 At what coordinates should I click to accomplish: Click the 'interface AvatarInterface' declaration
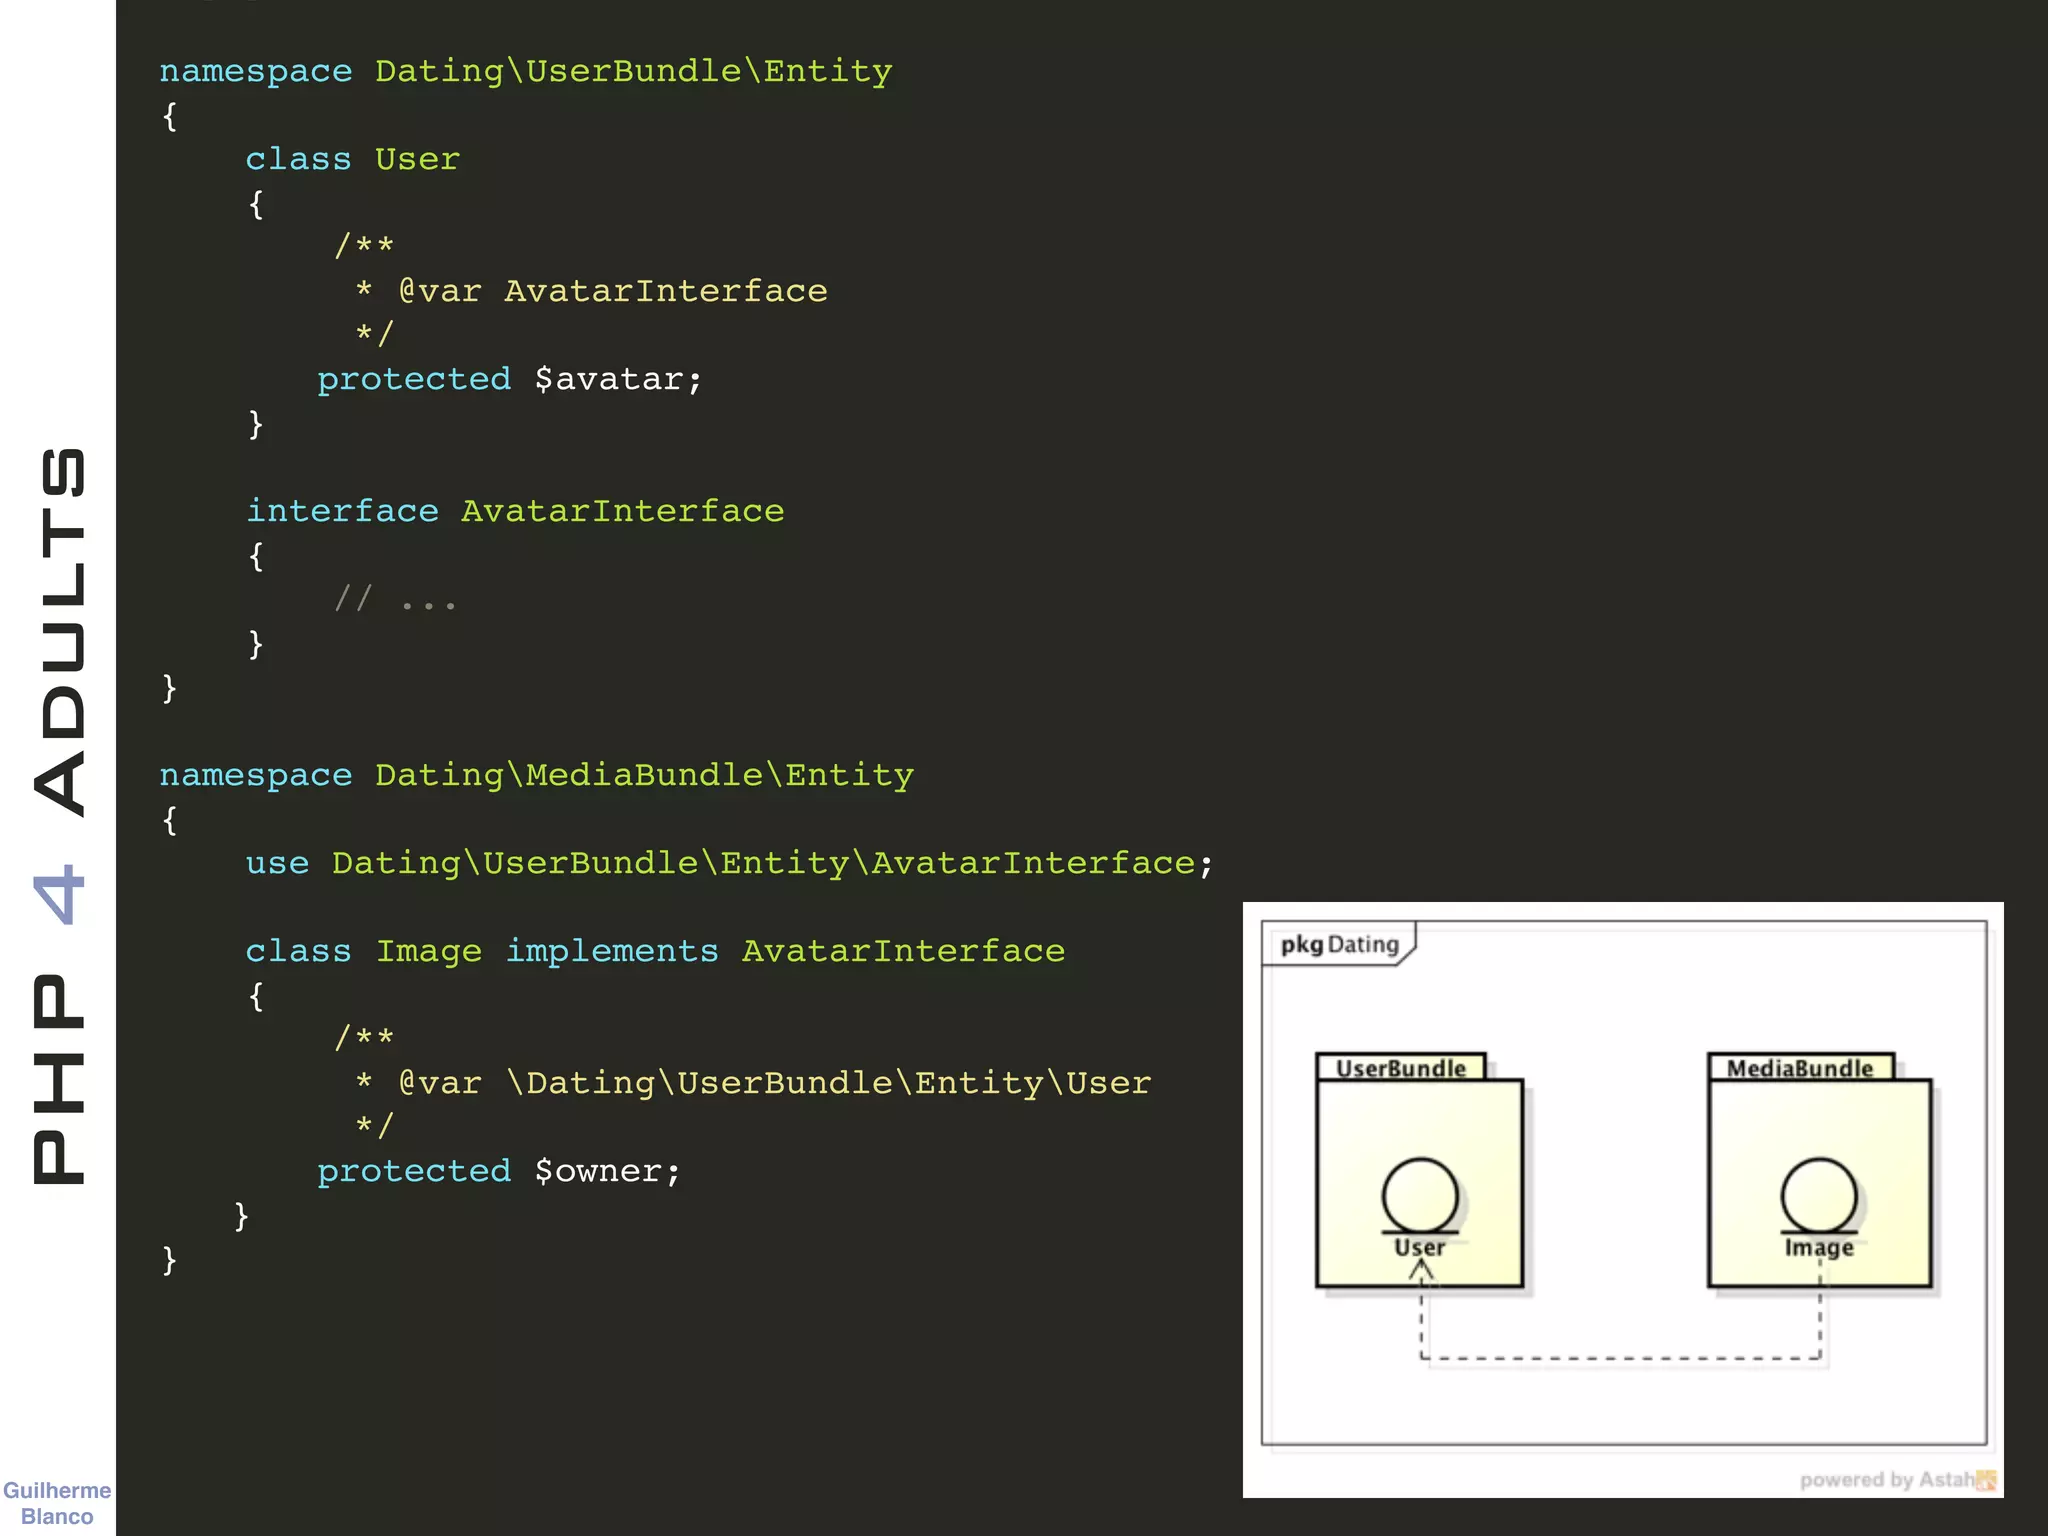pos(515,511)
